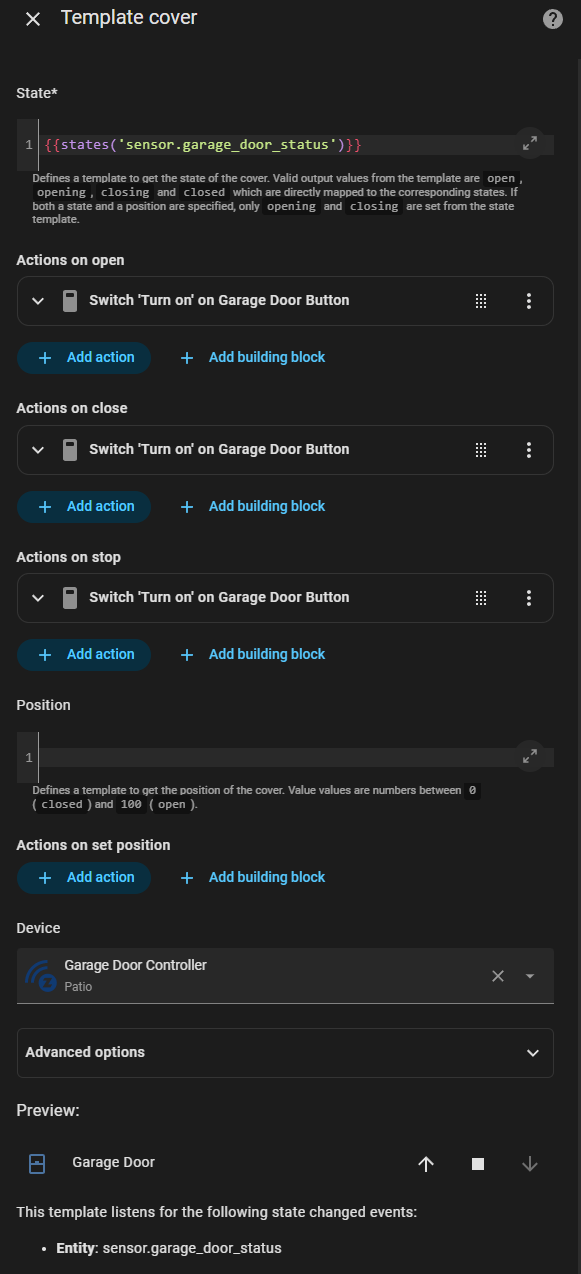Screen dimensions: 581x1274
Task: Grab drag handle on open action row
Action: click(481, 301)
